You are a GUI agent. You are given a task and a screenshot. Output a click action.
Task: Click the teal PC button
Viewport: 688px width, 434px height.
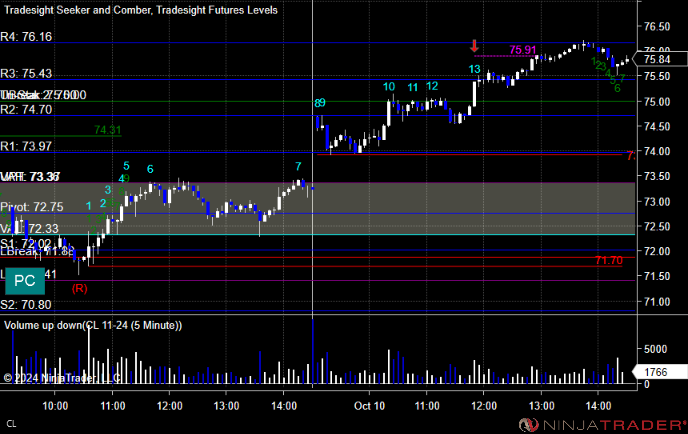pyautogui.click(x=25, y=281)
